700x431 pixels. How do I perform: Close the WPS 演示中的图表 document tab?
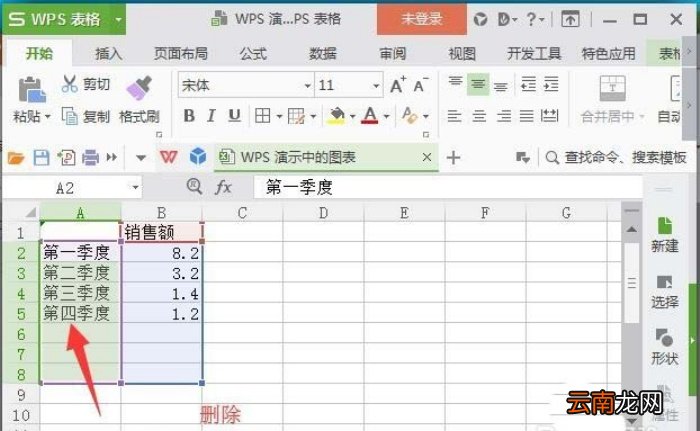point(427,157)
